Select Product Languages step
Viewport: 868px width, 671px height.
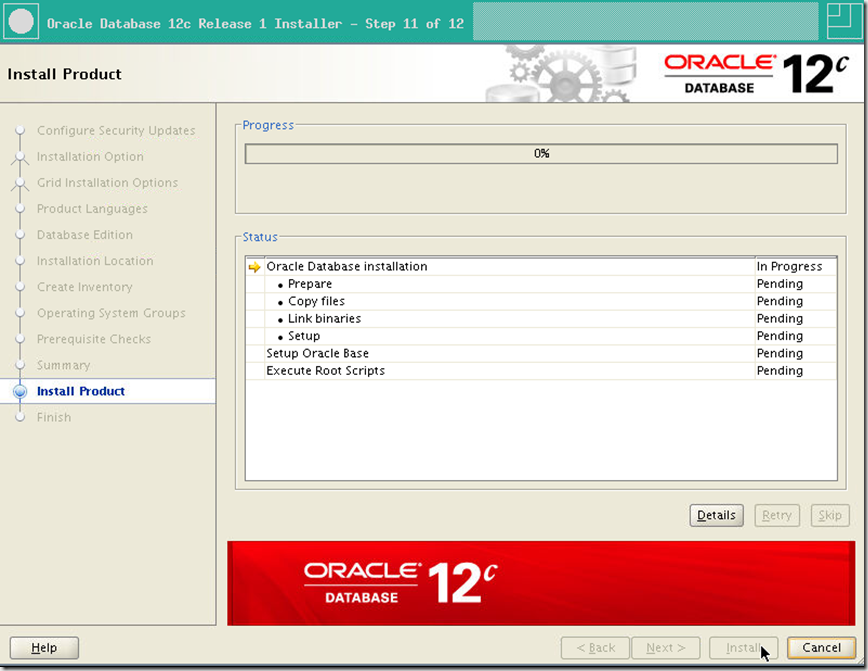(92, 209)
